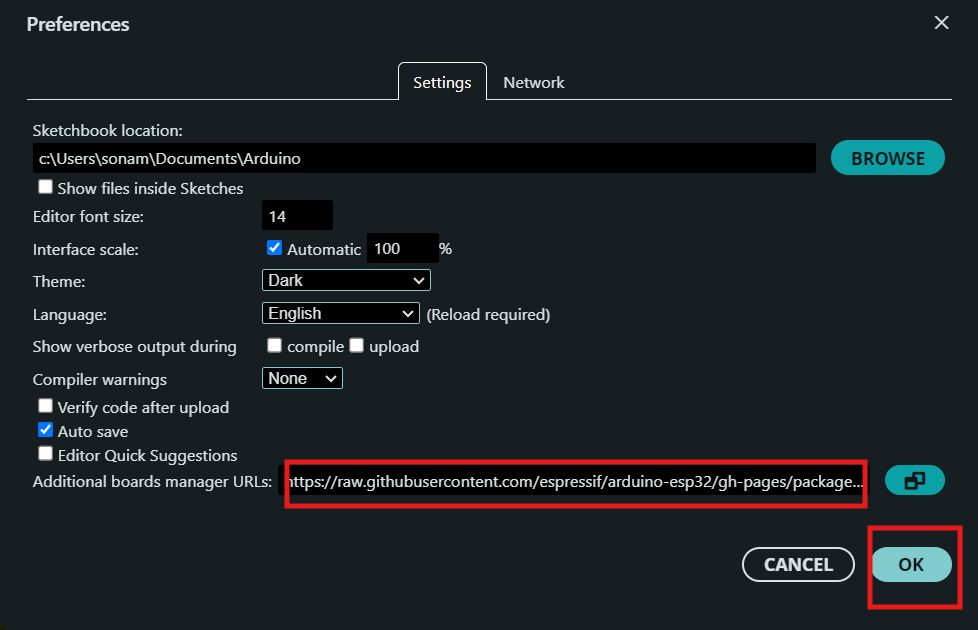This screenshot has width=978, height=630.
Task: Click the Additional boards manager URLs field
Action: click(x=574, y=481)
